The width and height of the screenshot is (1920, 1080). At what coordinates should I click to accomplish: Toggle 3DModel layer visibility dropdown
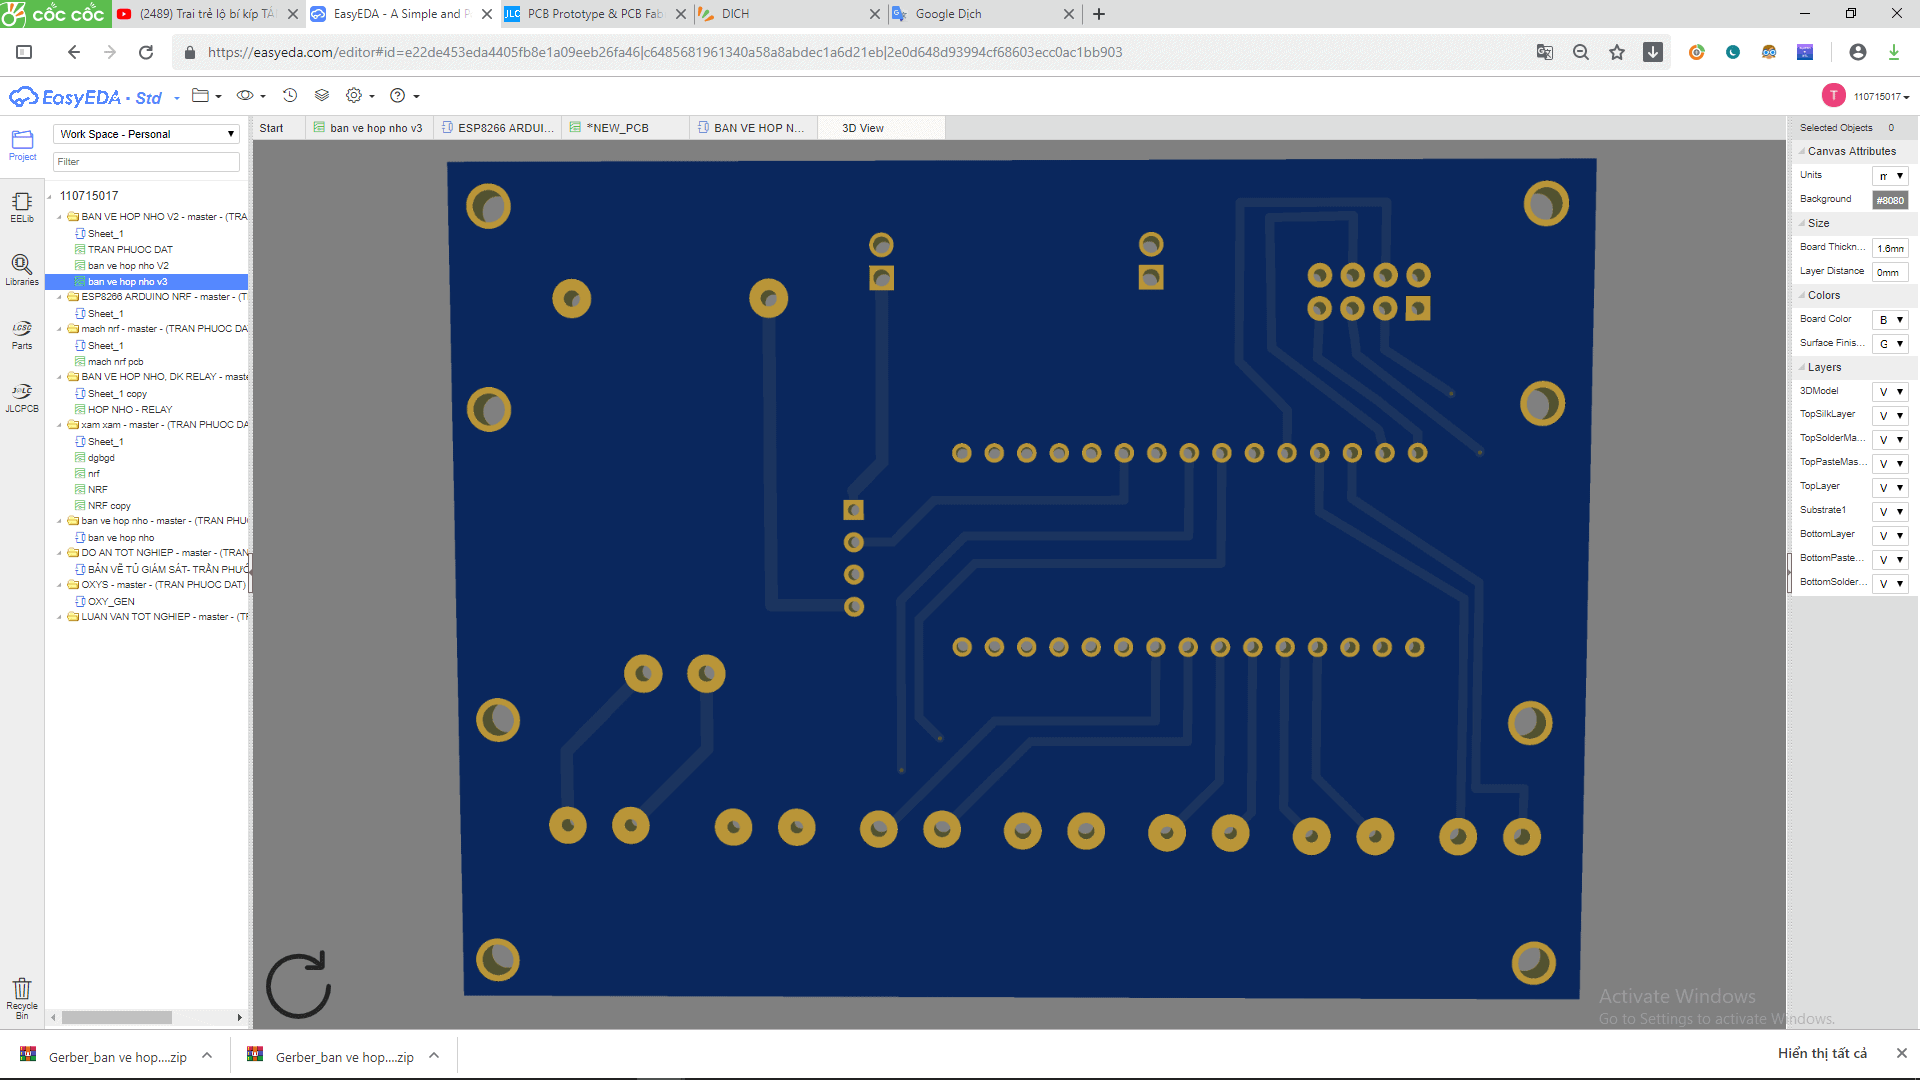[x=1890, y=392]
